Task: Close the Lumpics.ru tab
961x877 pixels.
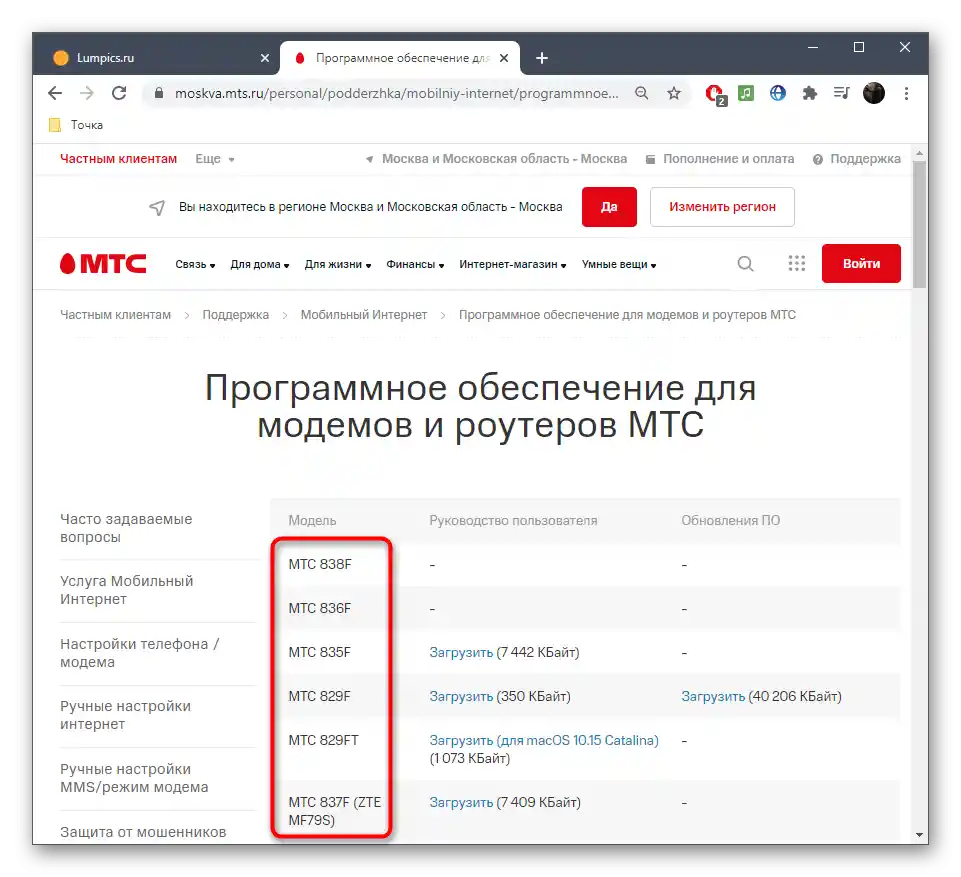Action: point(265,58)
